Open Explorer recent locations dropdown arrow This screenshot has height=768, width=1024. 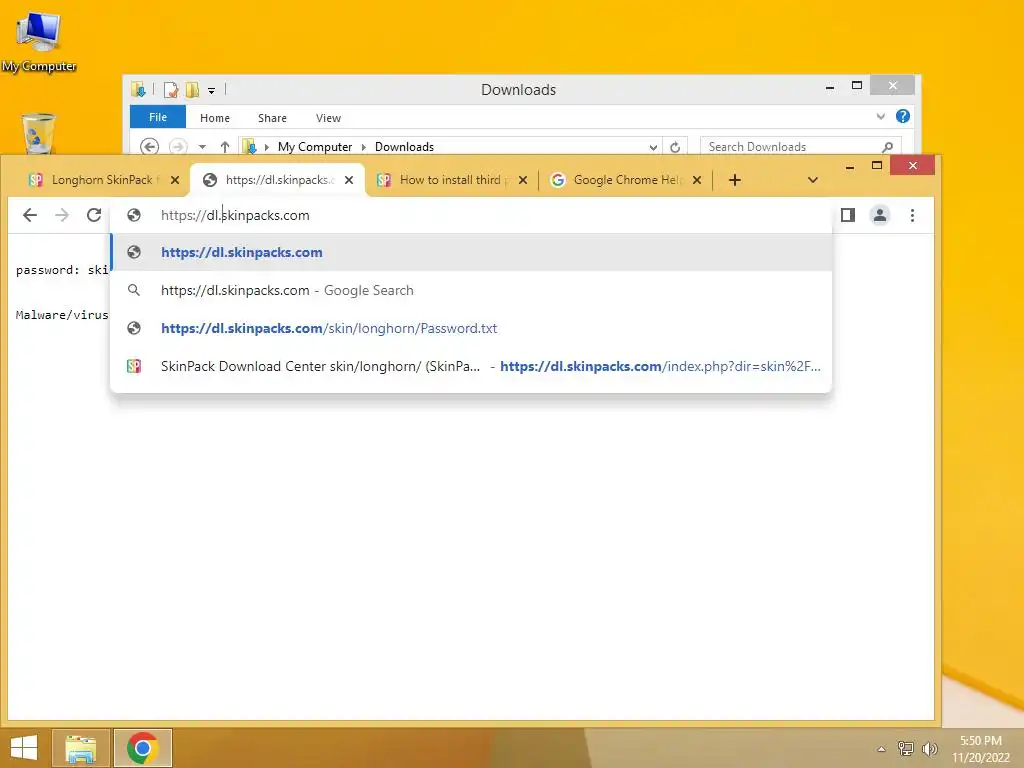point(202,147)
